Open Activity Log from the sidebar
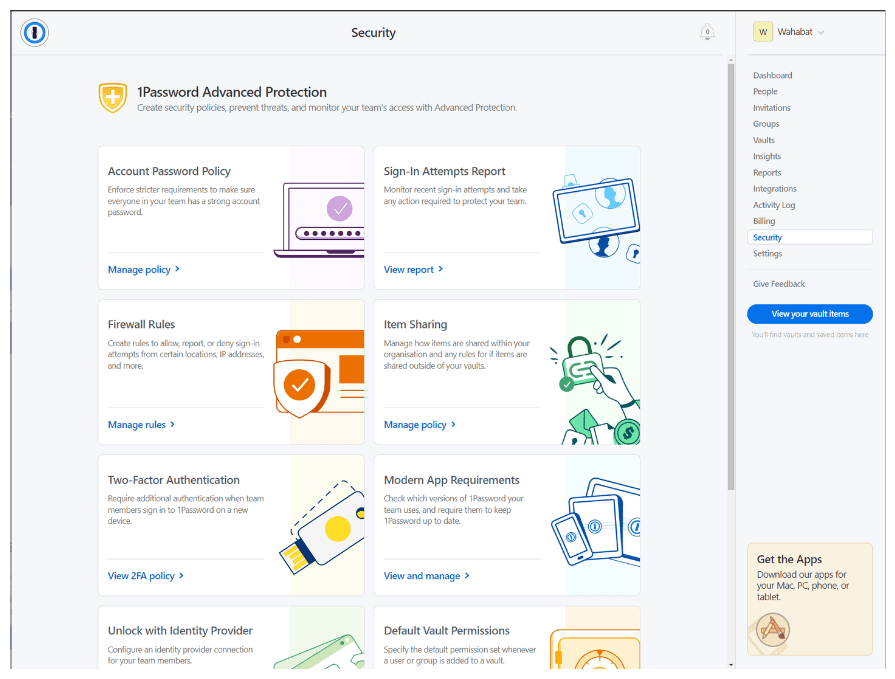This screenshot has height=679, width=895. point(774,205)
